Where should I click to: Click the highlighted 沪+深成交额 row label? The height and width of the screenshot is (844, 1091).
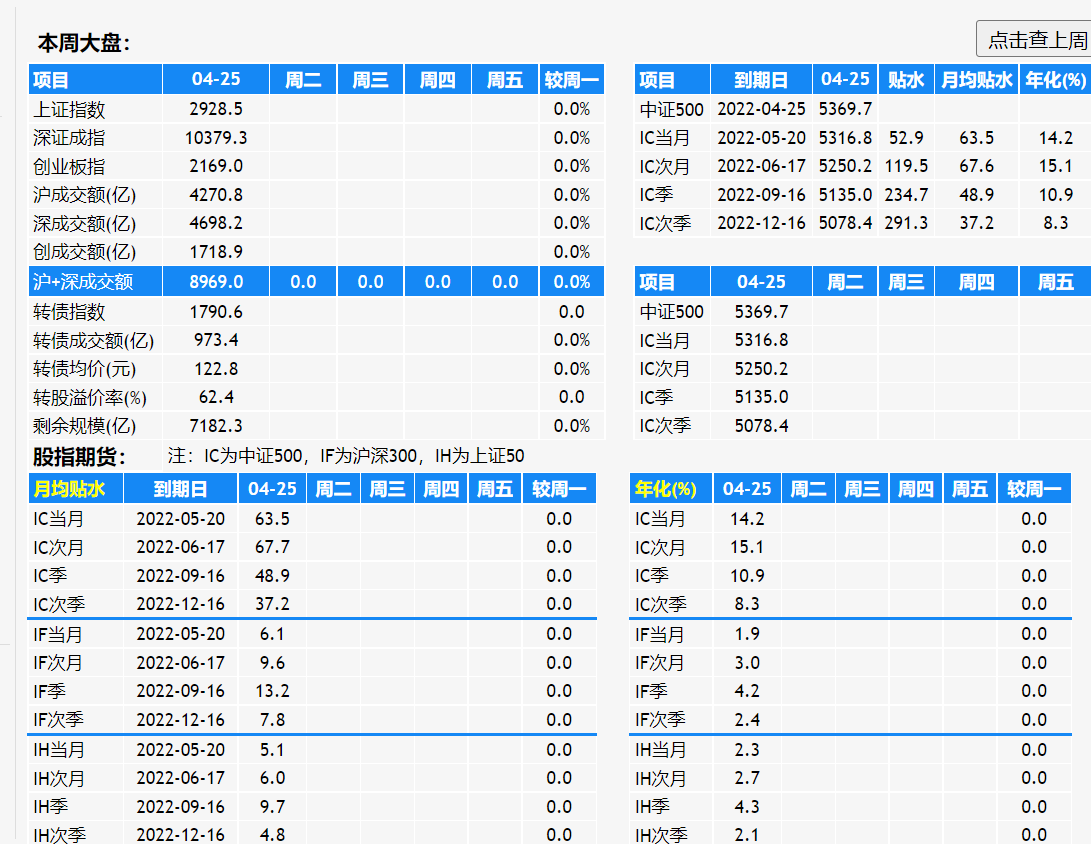coord(82,282)
